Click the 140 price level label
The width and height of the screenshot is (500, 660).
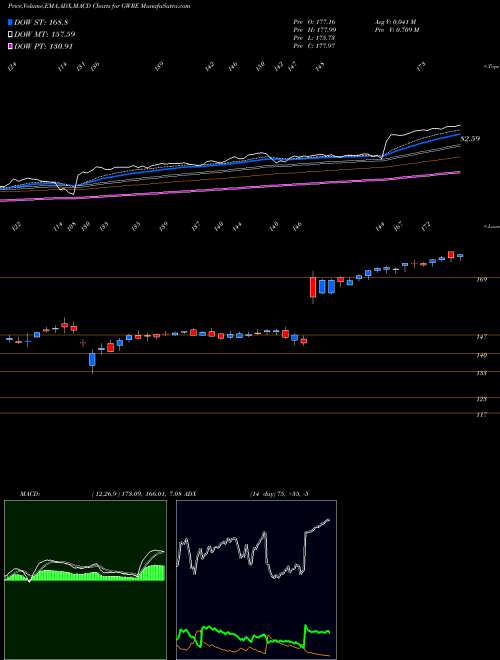coord(482,355)
